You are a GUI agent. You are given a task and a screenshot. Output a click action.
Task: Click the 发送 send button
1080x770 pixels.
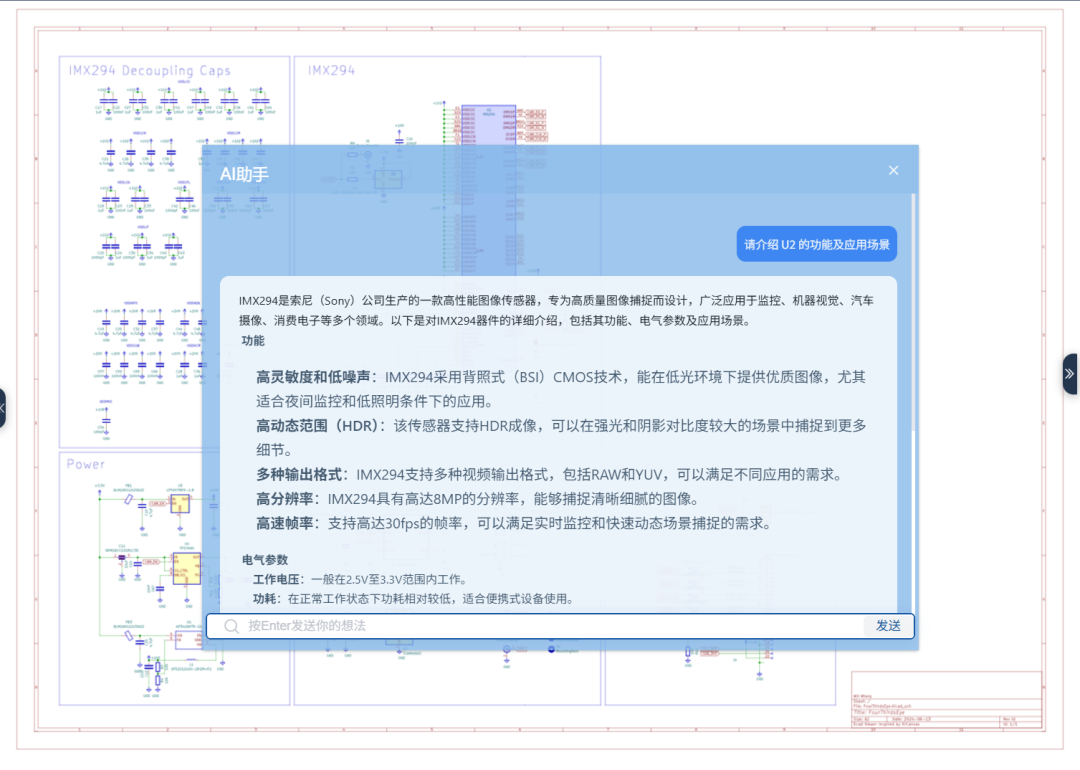(x=888, y=625)
